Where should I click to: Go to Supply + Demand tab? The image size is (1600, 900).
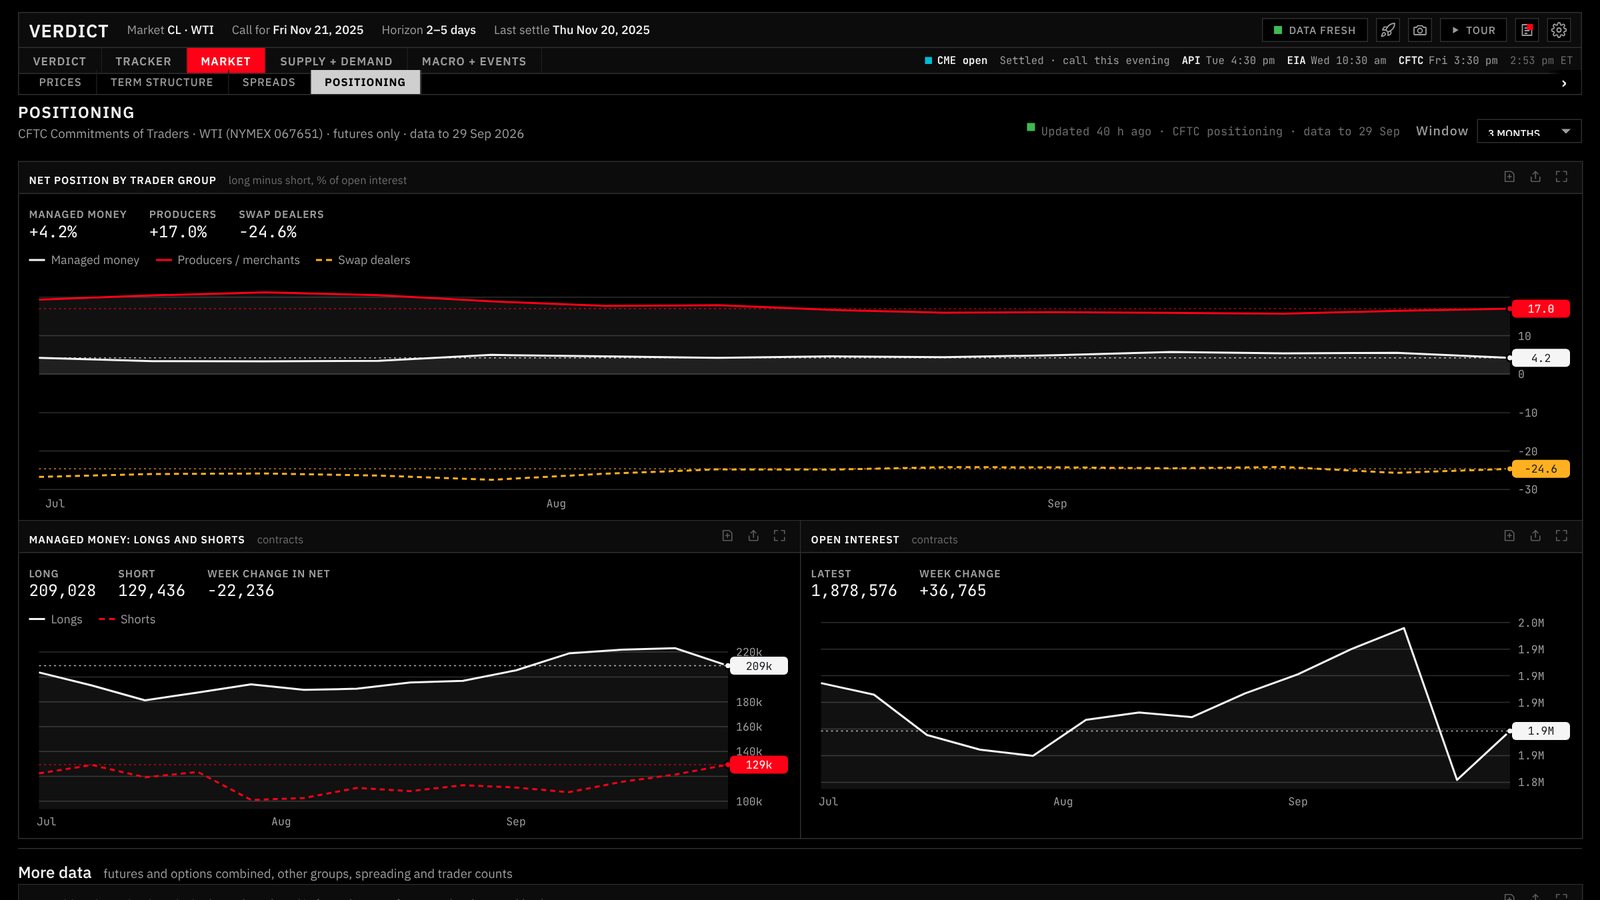pyautogui.click(x=336, y=61)
